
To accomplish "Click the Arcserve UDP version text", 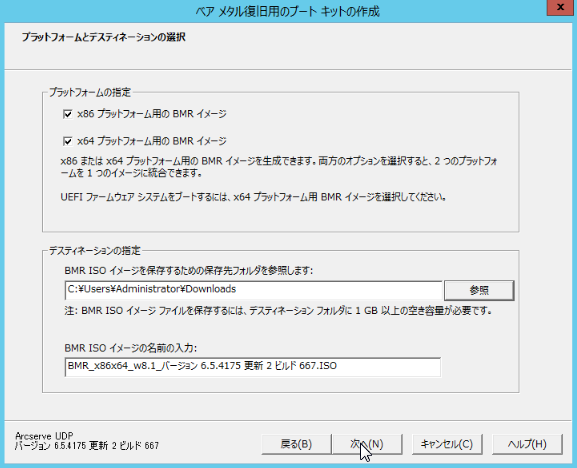I will 87,441.
